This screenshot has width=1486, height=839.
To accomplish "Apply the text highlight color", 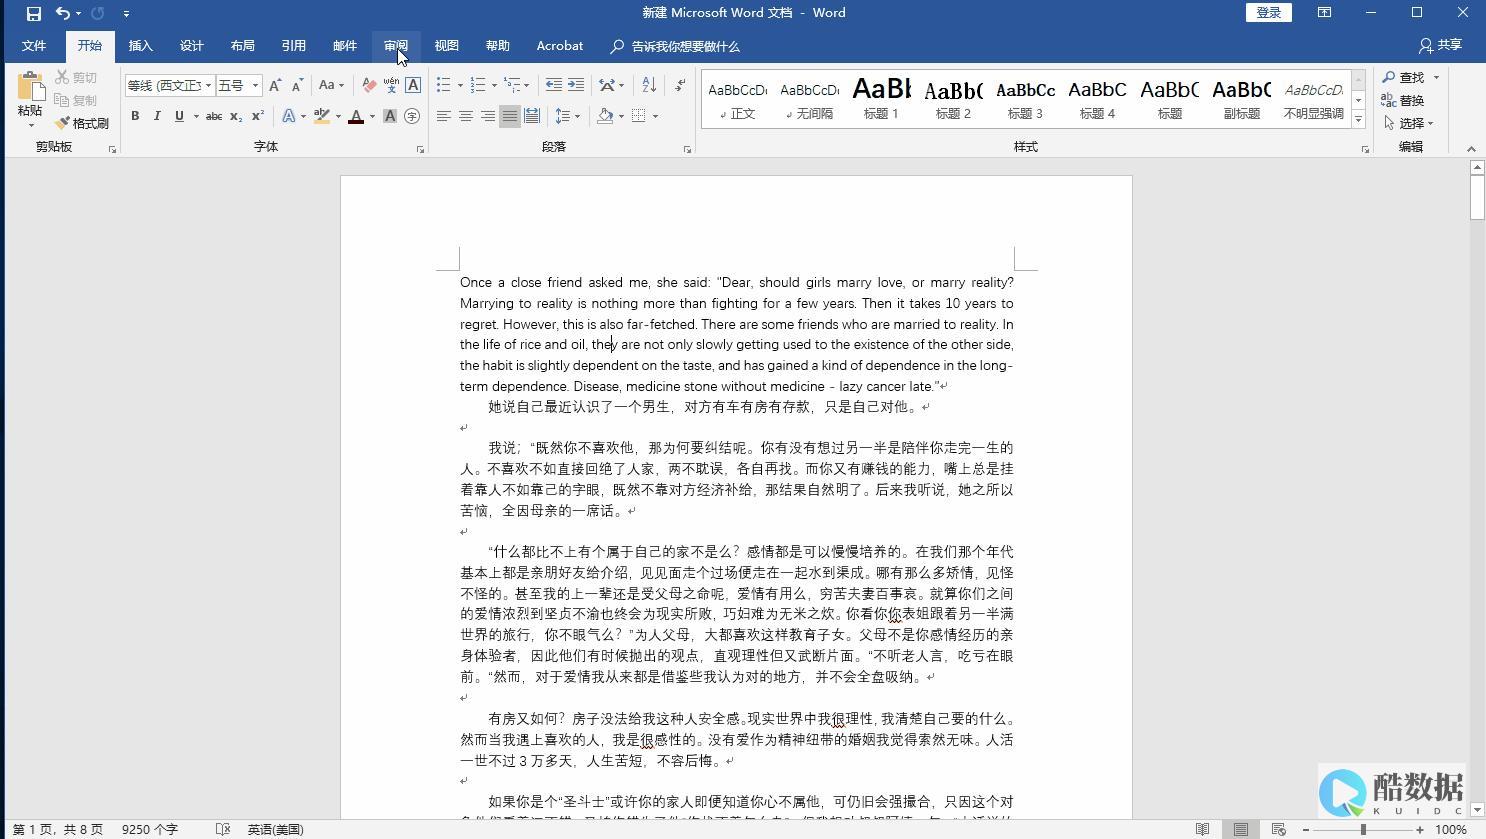I will click(321, 116).
